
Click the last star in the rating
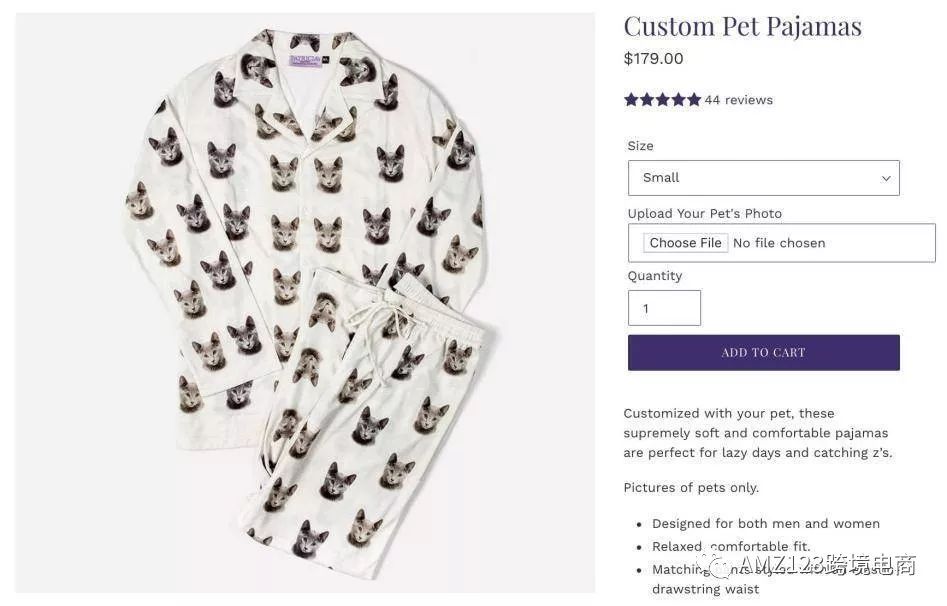click(x=694, y=100)
